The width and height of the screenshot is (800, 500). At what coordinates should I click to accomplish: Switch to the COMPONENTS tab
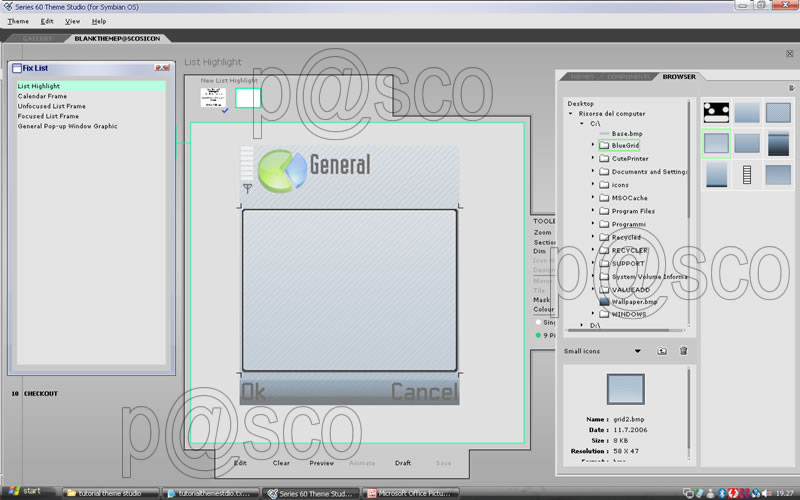tap(629, 77)
